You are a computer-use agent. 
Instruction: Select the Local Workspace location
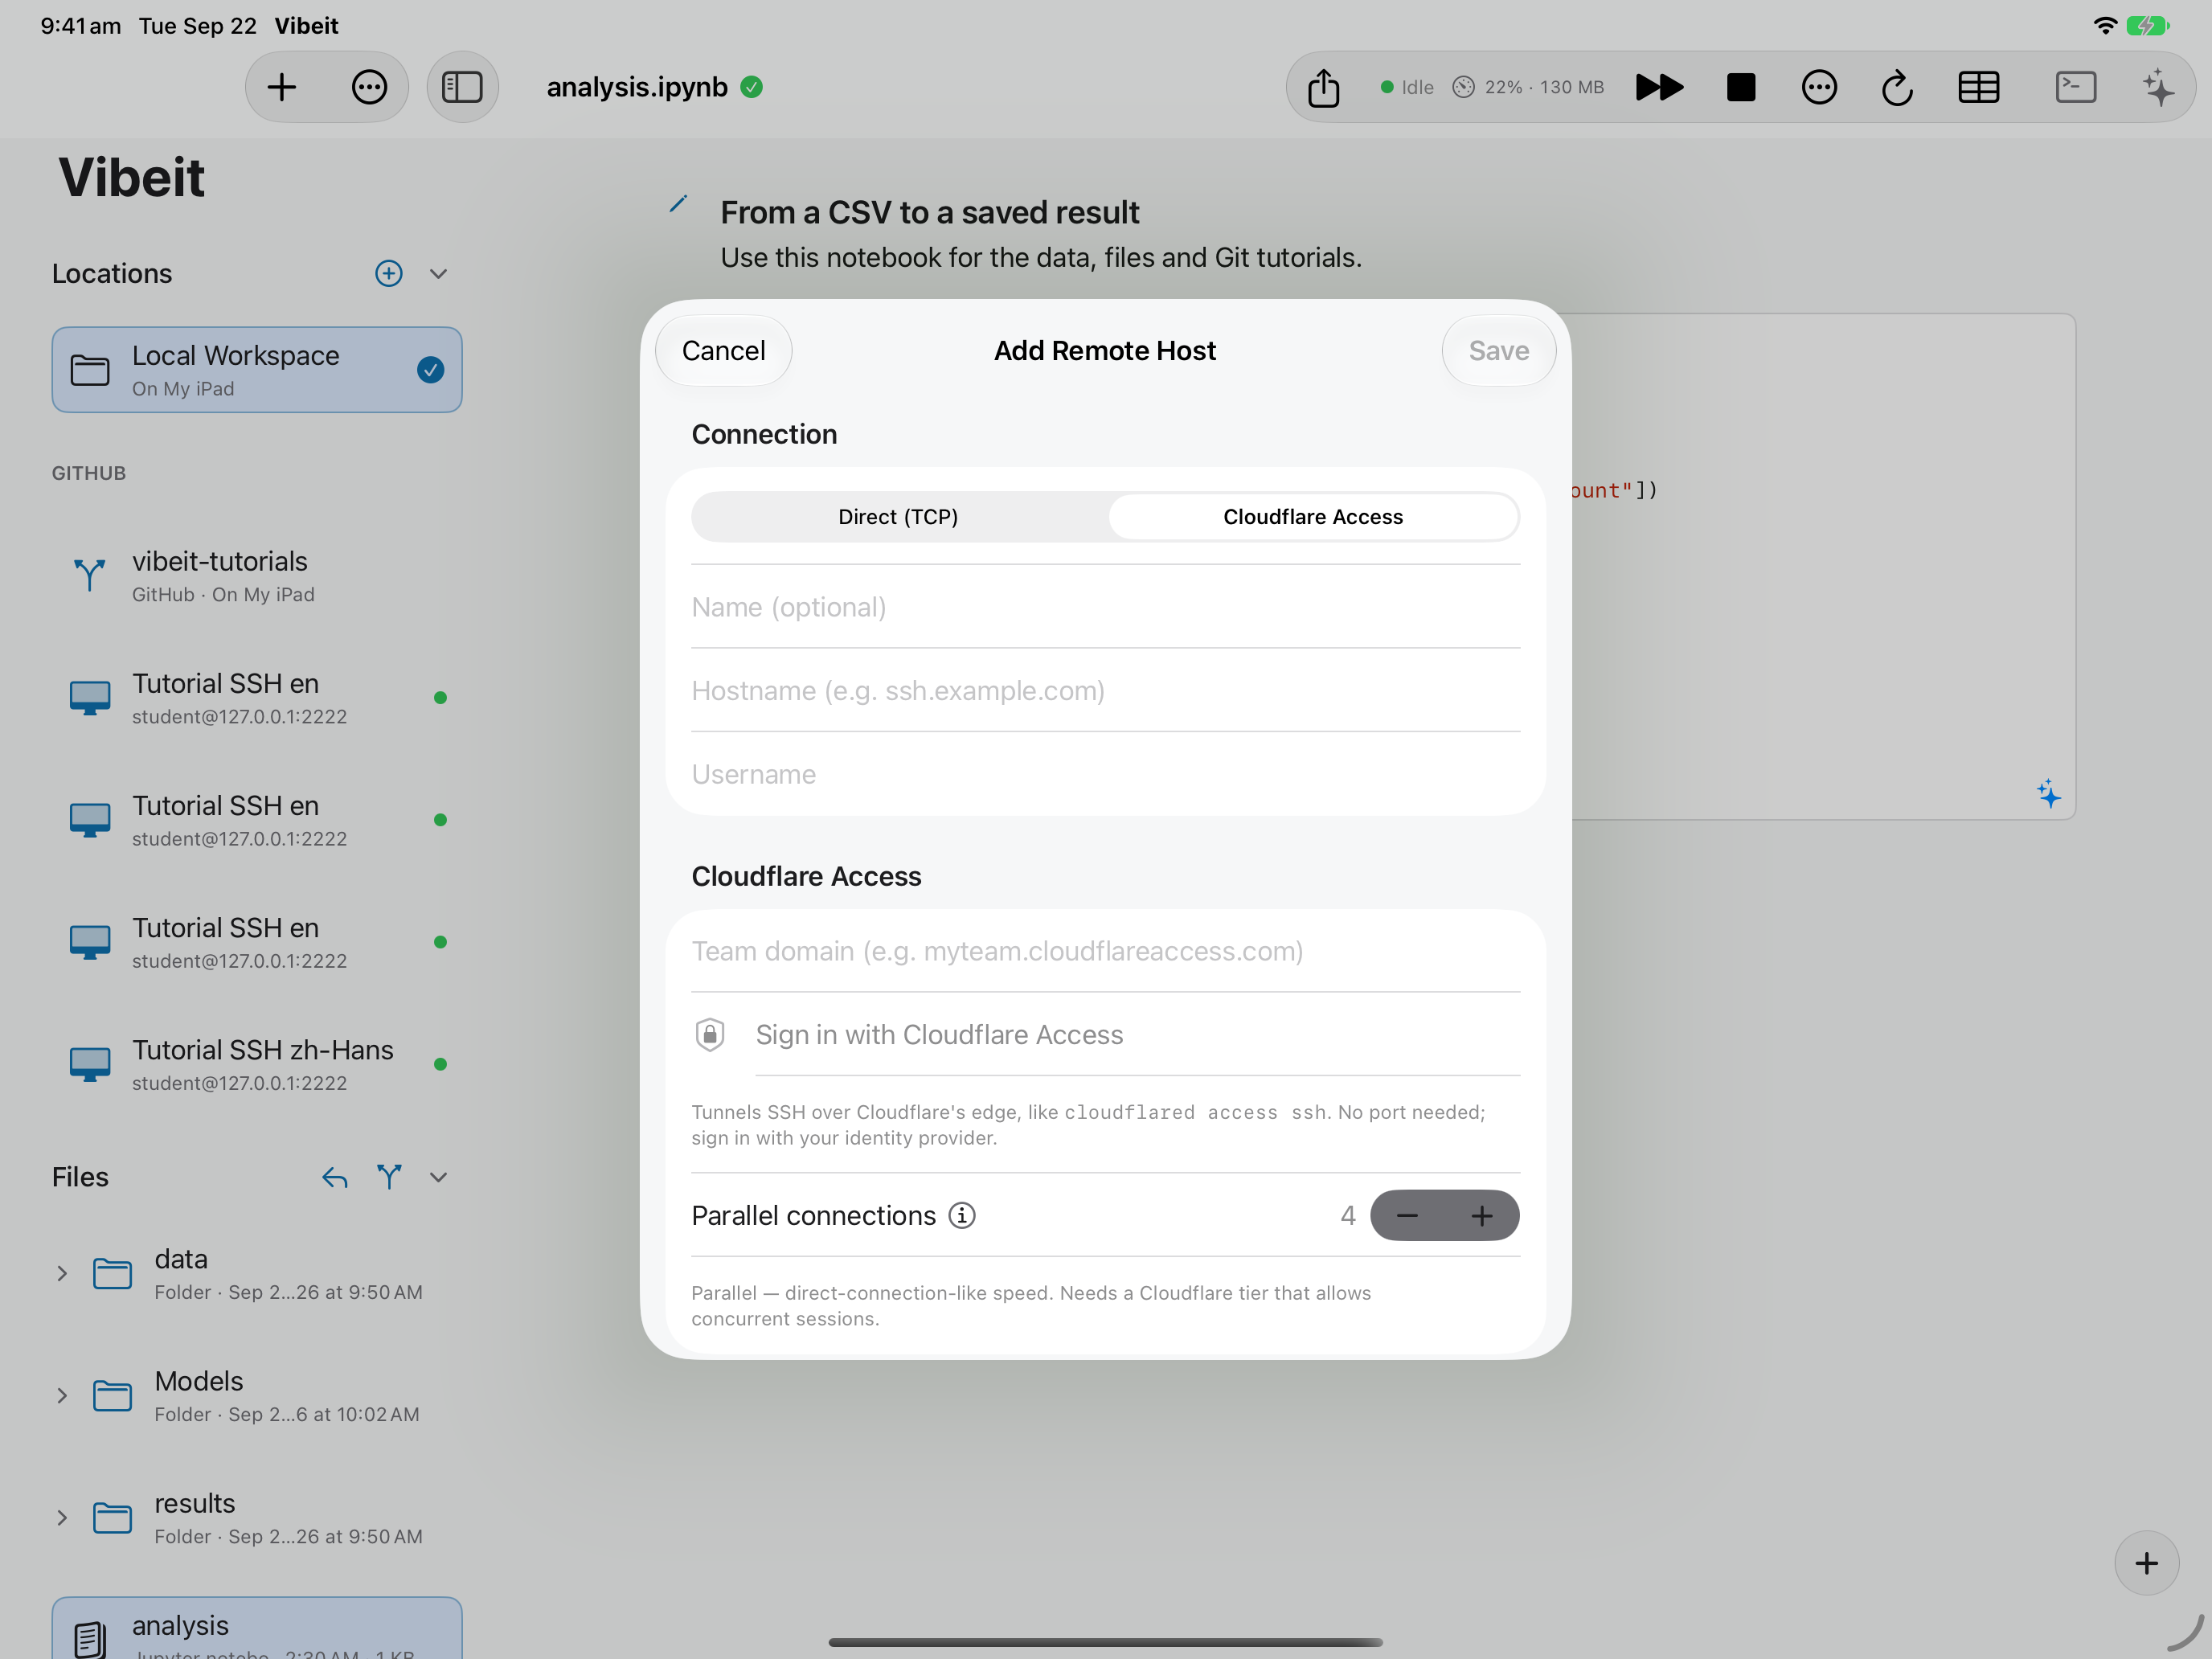257,370
